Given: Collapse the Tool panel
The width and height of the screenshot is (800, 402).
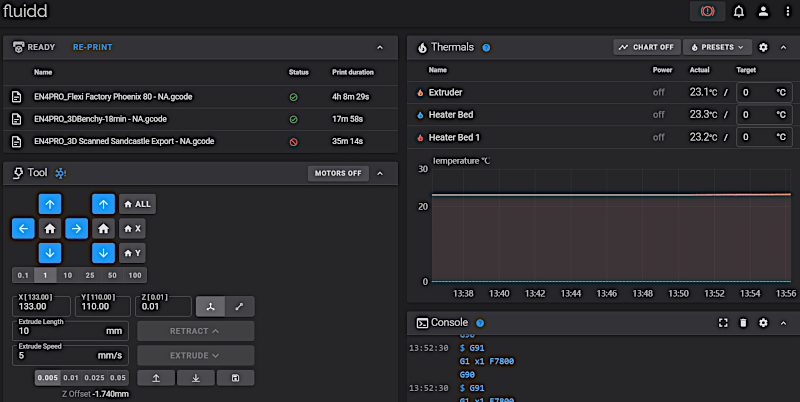Looking at the screenshot, I should [380, 173].
